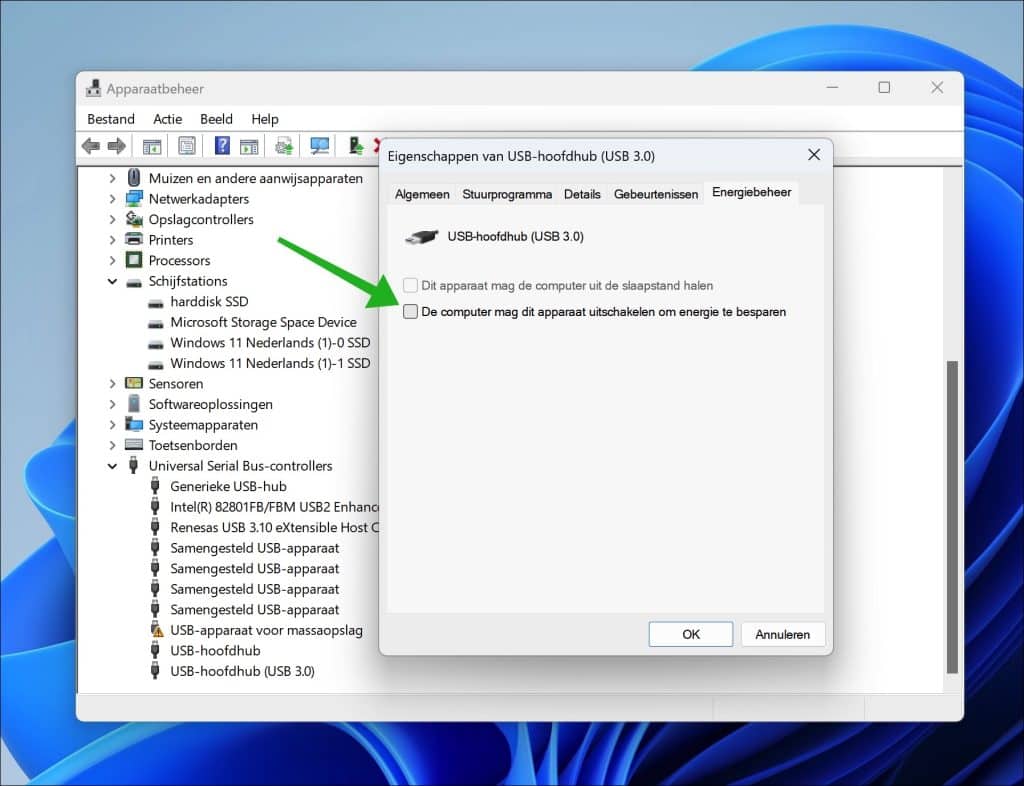
Task: Click the update driver toolbar icon
Action: pyautogui.click(x=284, y=146)
